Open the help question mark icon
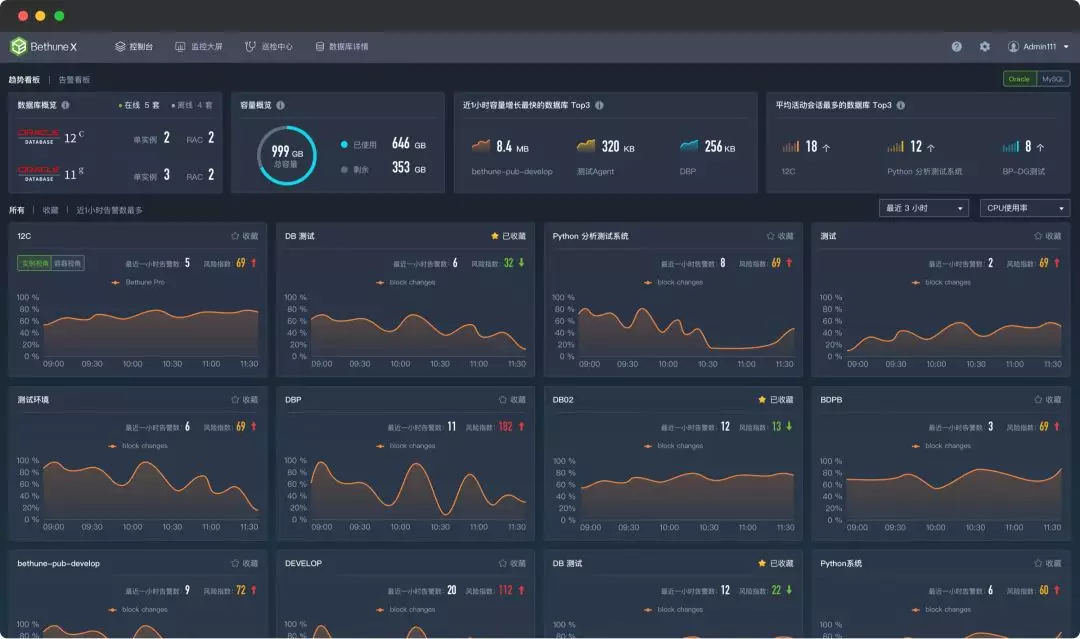The height and width of the screenshot is (639, 1080). pos(957,46)
